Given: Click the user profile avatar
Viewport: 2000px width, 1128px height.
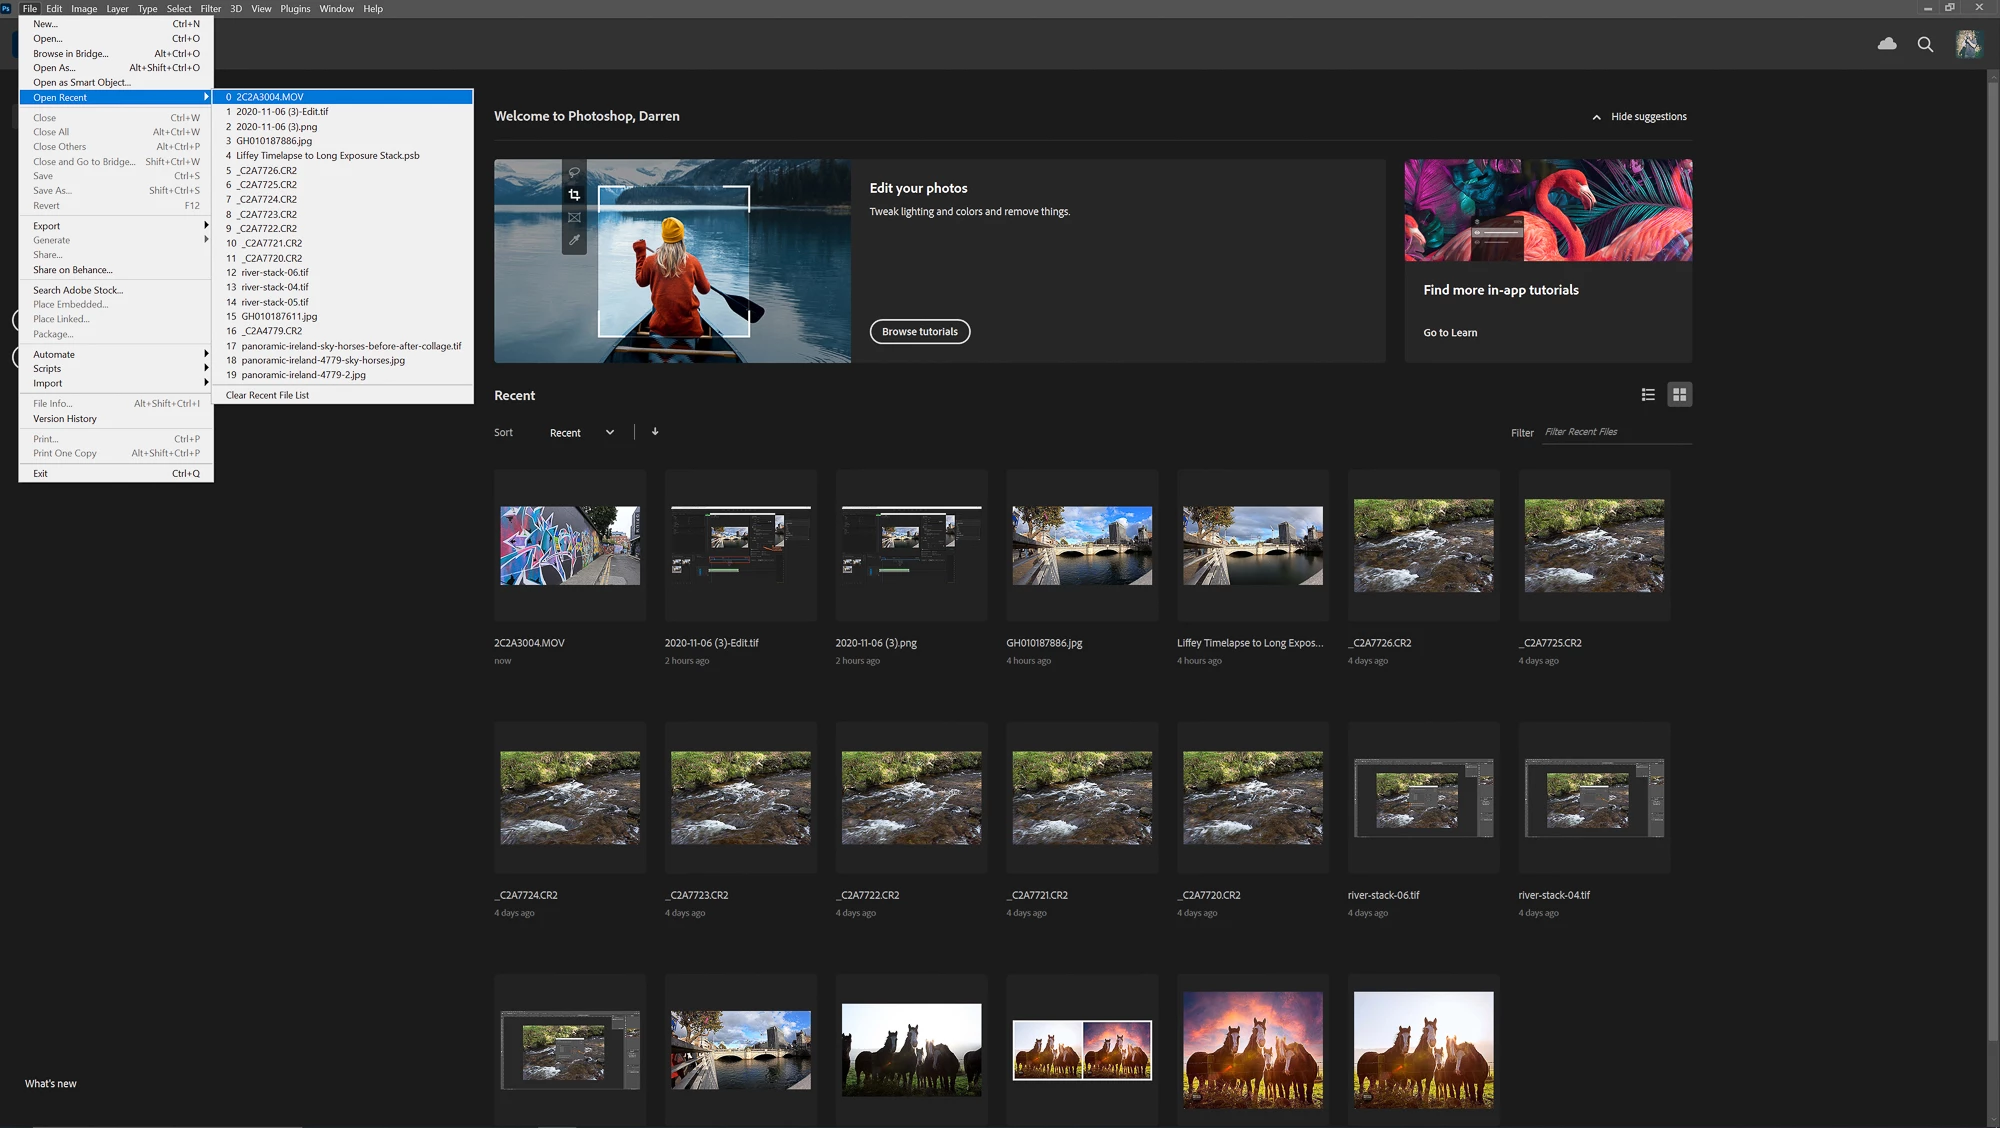Looking at the screenshot, I should pos(1968,44).
